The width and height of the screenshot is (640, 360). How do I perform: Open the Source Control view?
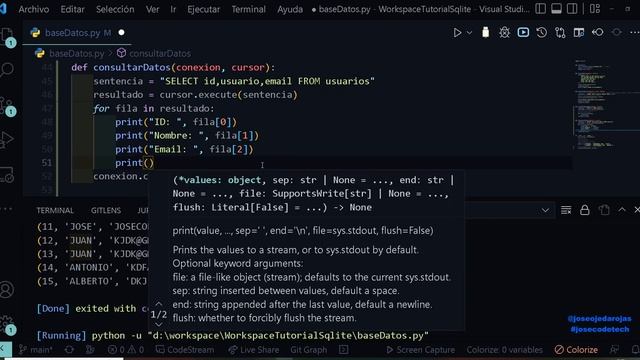(x=7, y=106)
